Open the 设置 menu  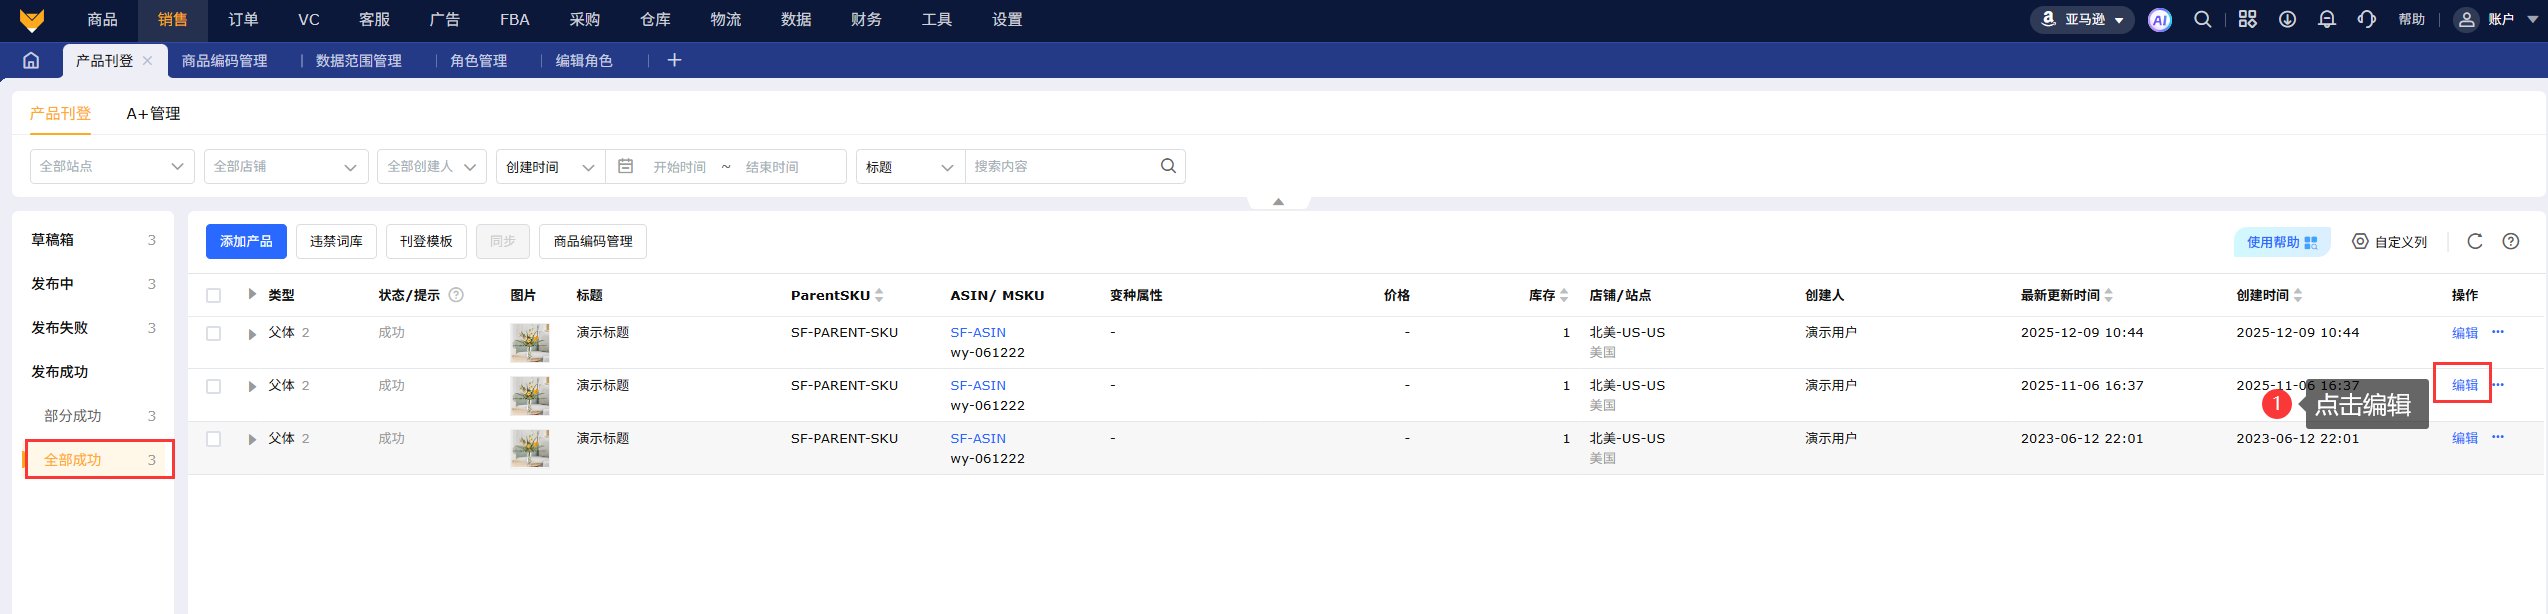point(1007,20)
